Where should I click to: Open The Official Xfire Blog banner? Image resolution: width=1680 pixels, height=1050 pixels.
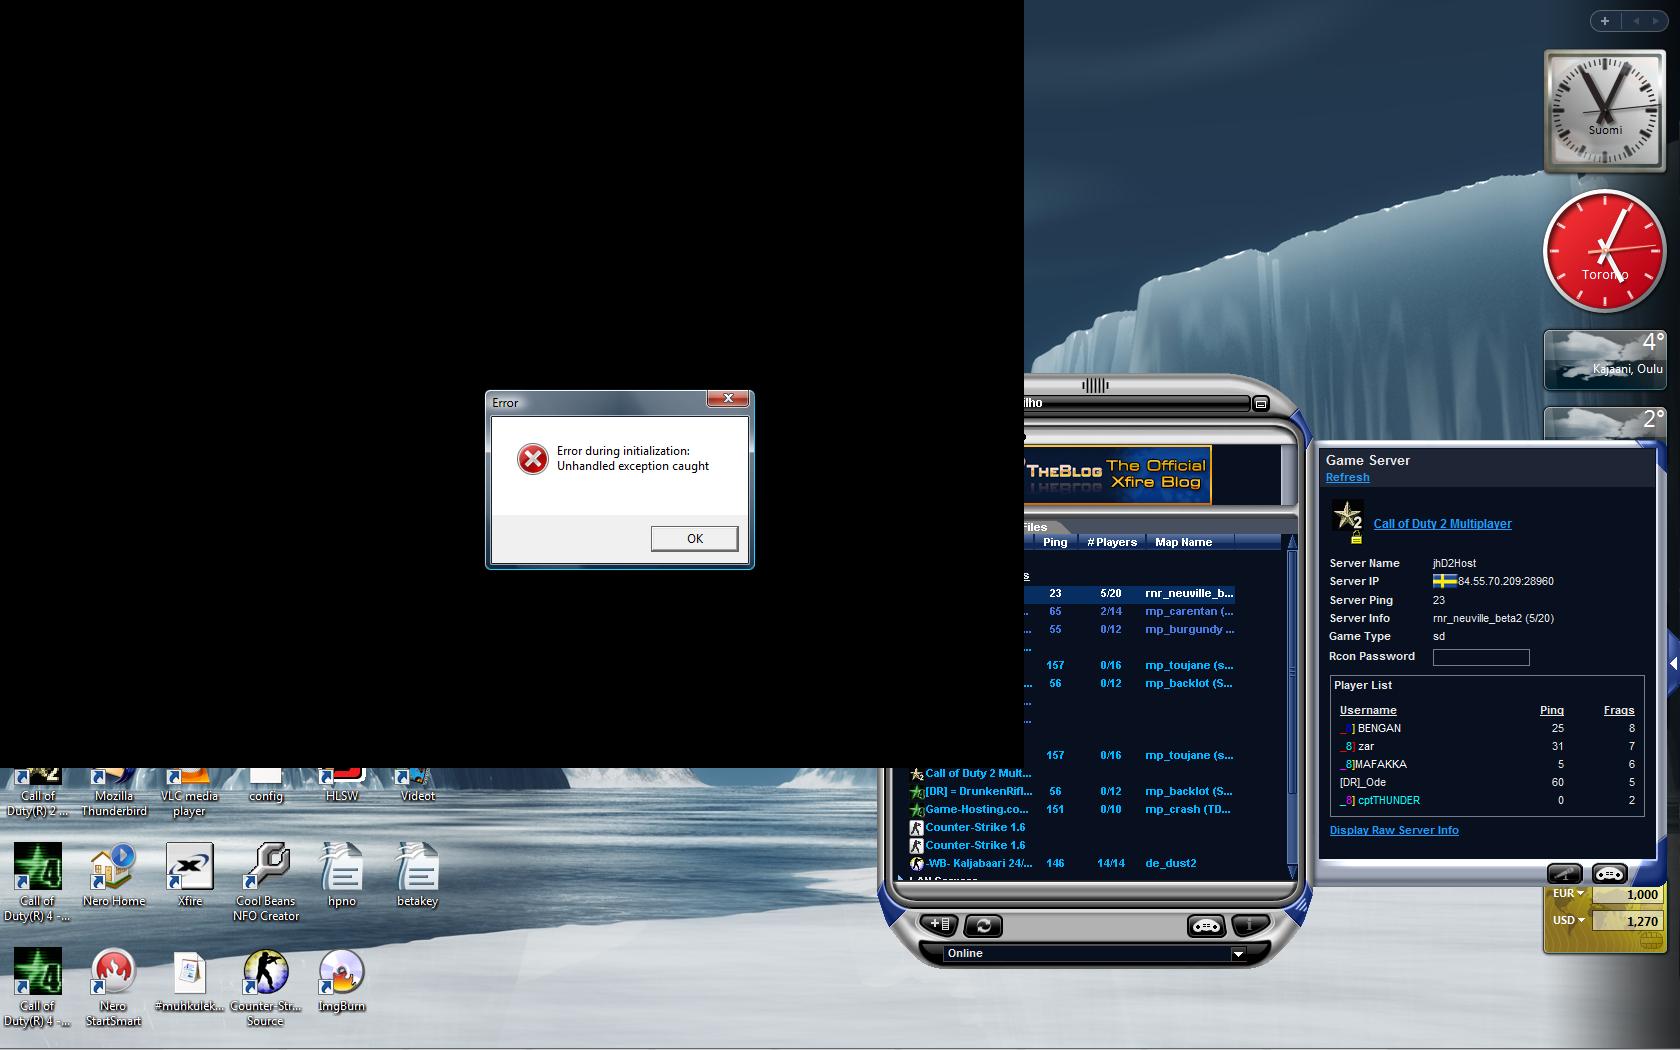click(x=1118, y=475)
